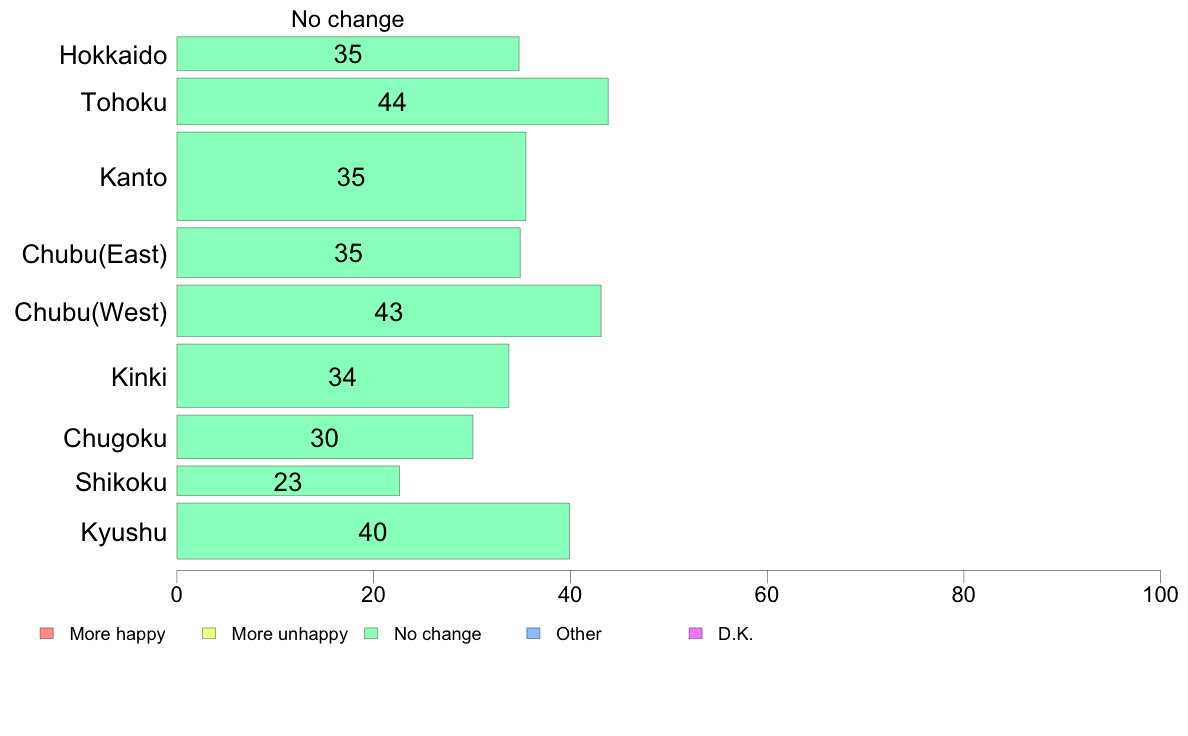1188x736 pixels.
Task: Select the Shikoku bar showing 23
Action: point(289,481)
